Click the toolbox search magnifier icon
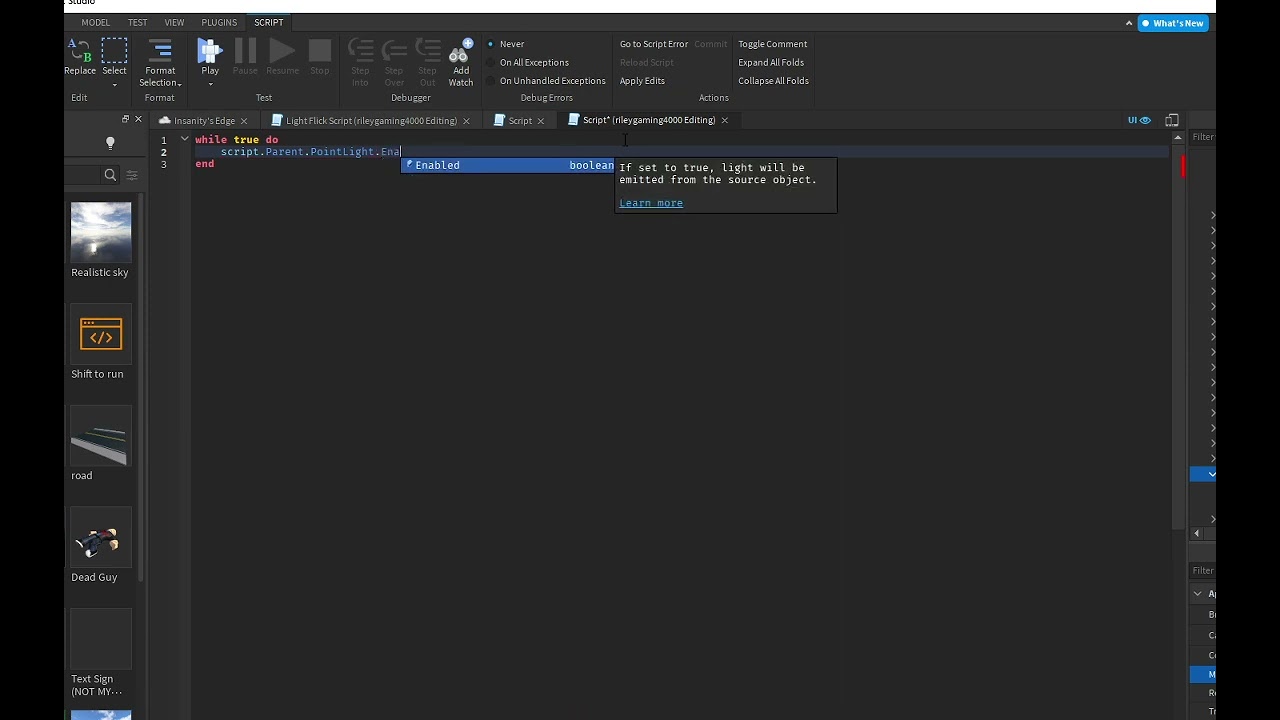Viewport: 1280px width, 720px height. [110, 175]
